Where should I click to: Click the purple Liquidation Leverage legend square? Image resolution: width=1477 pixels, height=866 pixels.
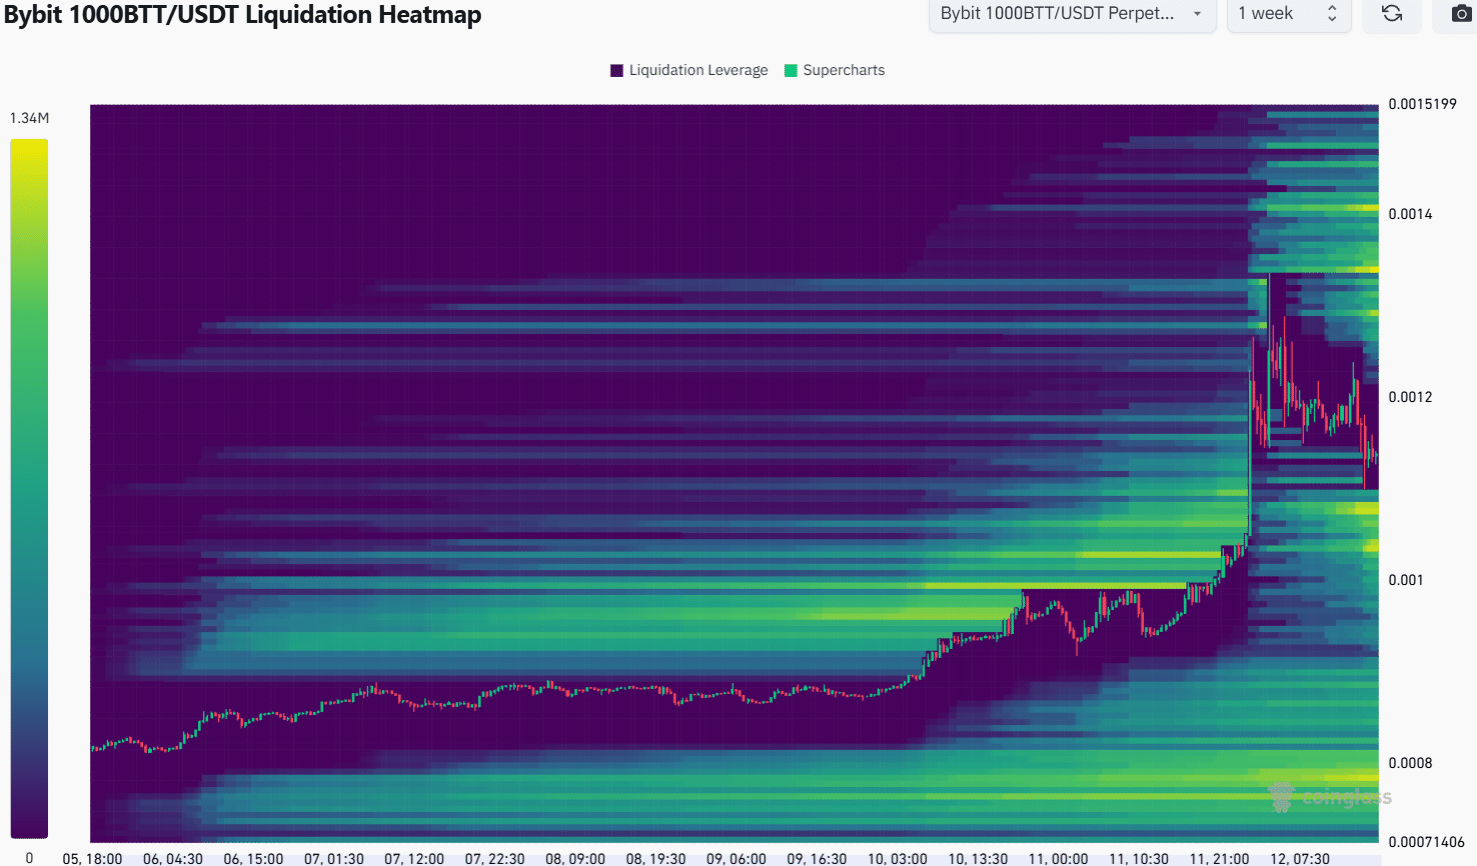[617, 71]
